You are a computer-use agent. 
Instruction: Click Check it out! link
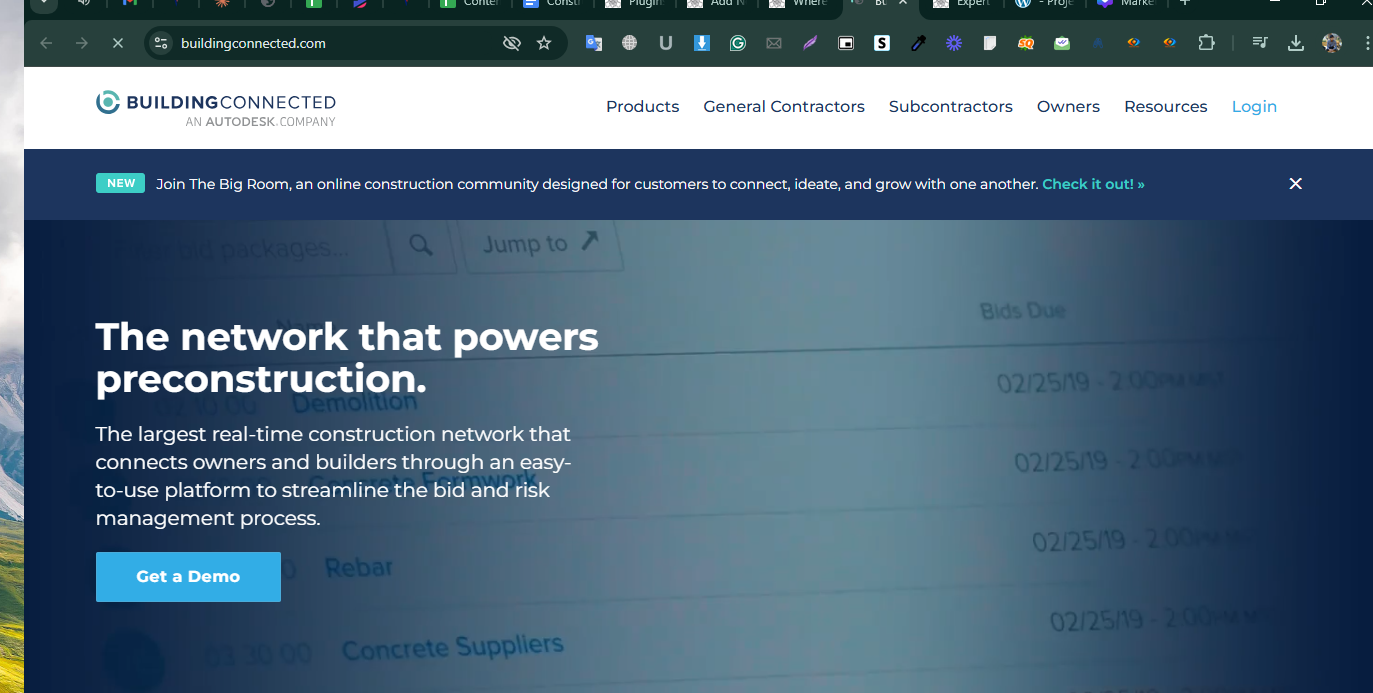tap(1093, 184)
